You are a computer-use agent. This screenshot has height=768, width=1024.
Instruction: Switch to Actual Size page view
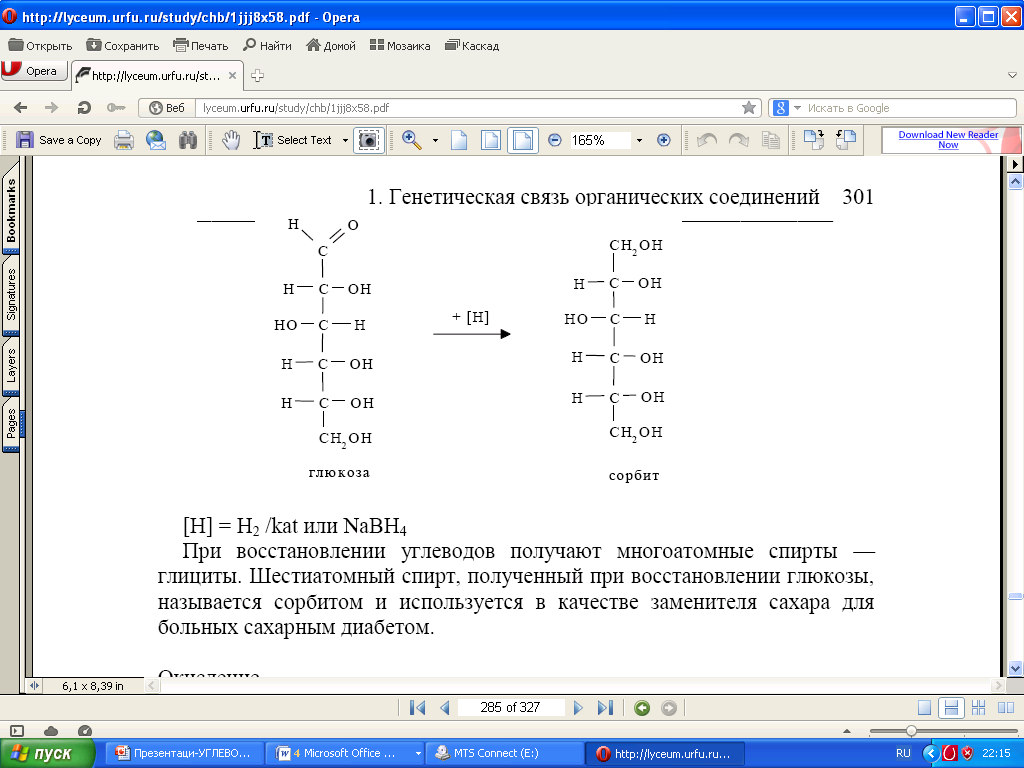click(x=460, y=140)
